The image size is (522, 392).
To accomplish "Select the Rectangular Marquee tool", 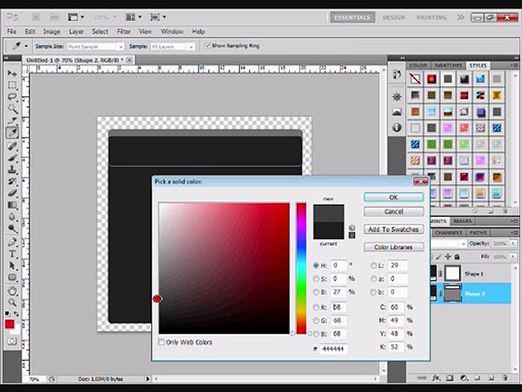I will point(12,85).
